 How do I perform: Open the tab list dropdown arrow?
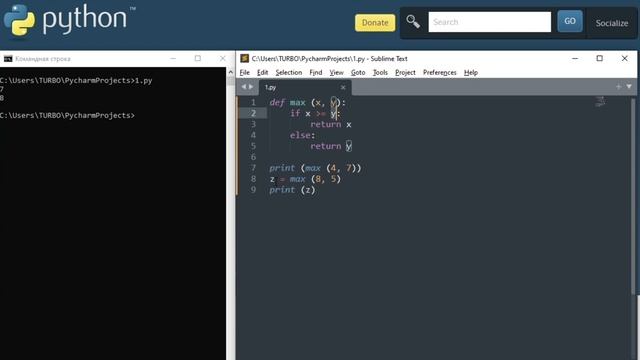pyautogui.click(x=629, y=87)
